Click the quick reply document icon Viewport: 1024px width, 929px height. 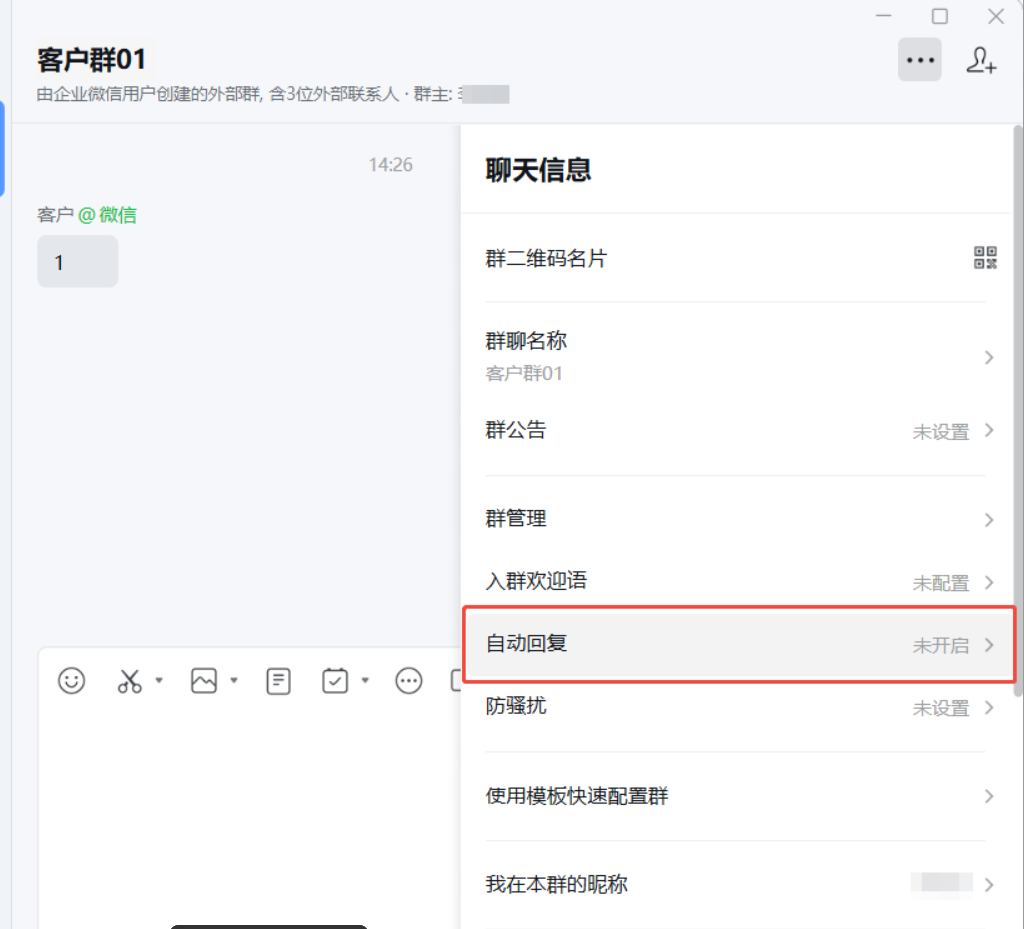click(278, 681)
